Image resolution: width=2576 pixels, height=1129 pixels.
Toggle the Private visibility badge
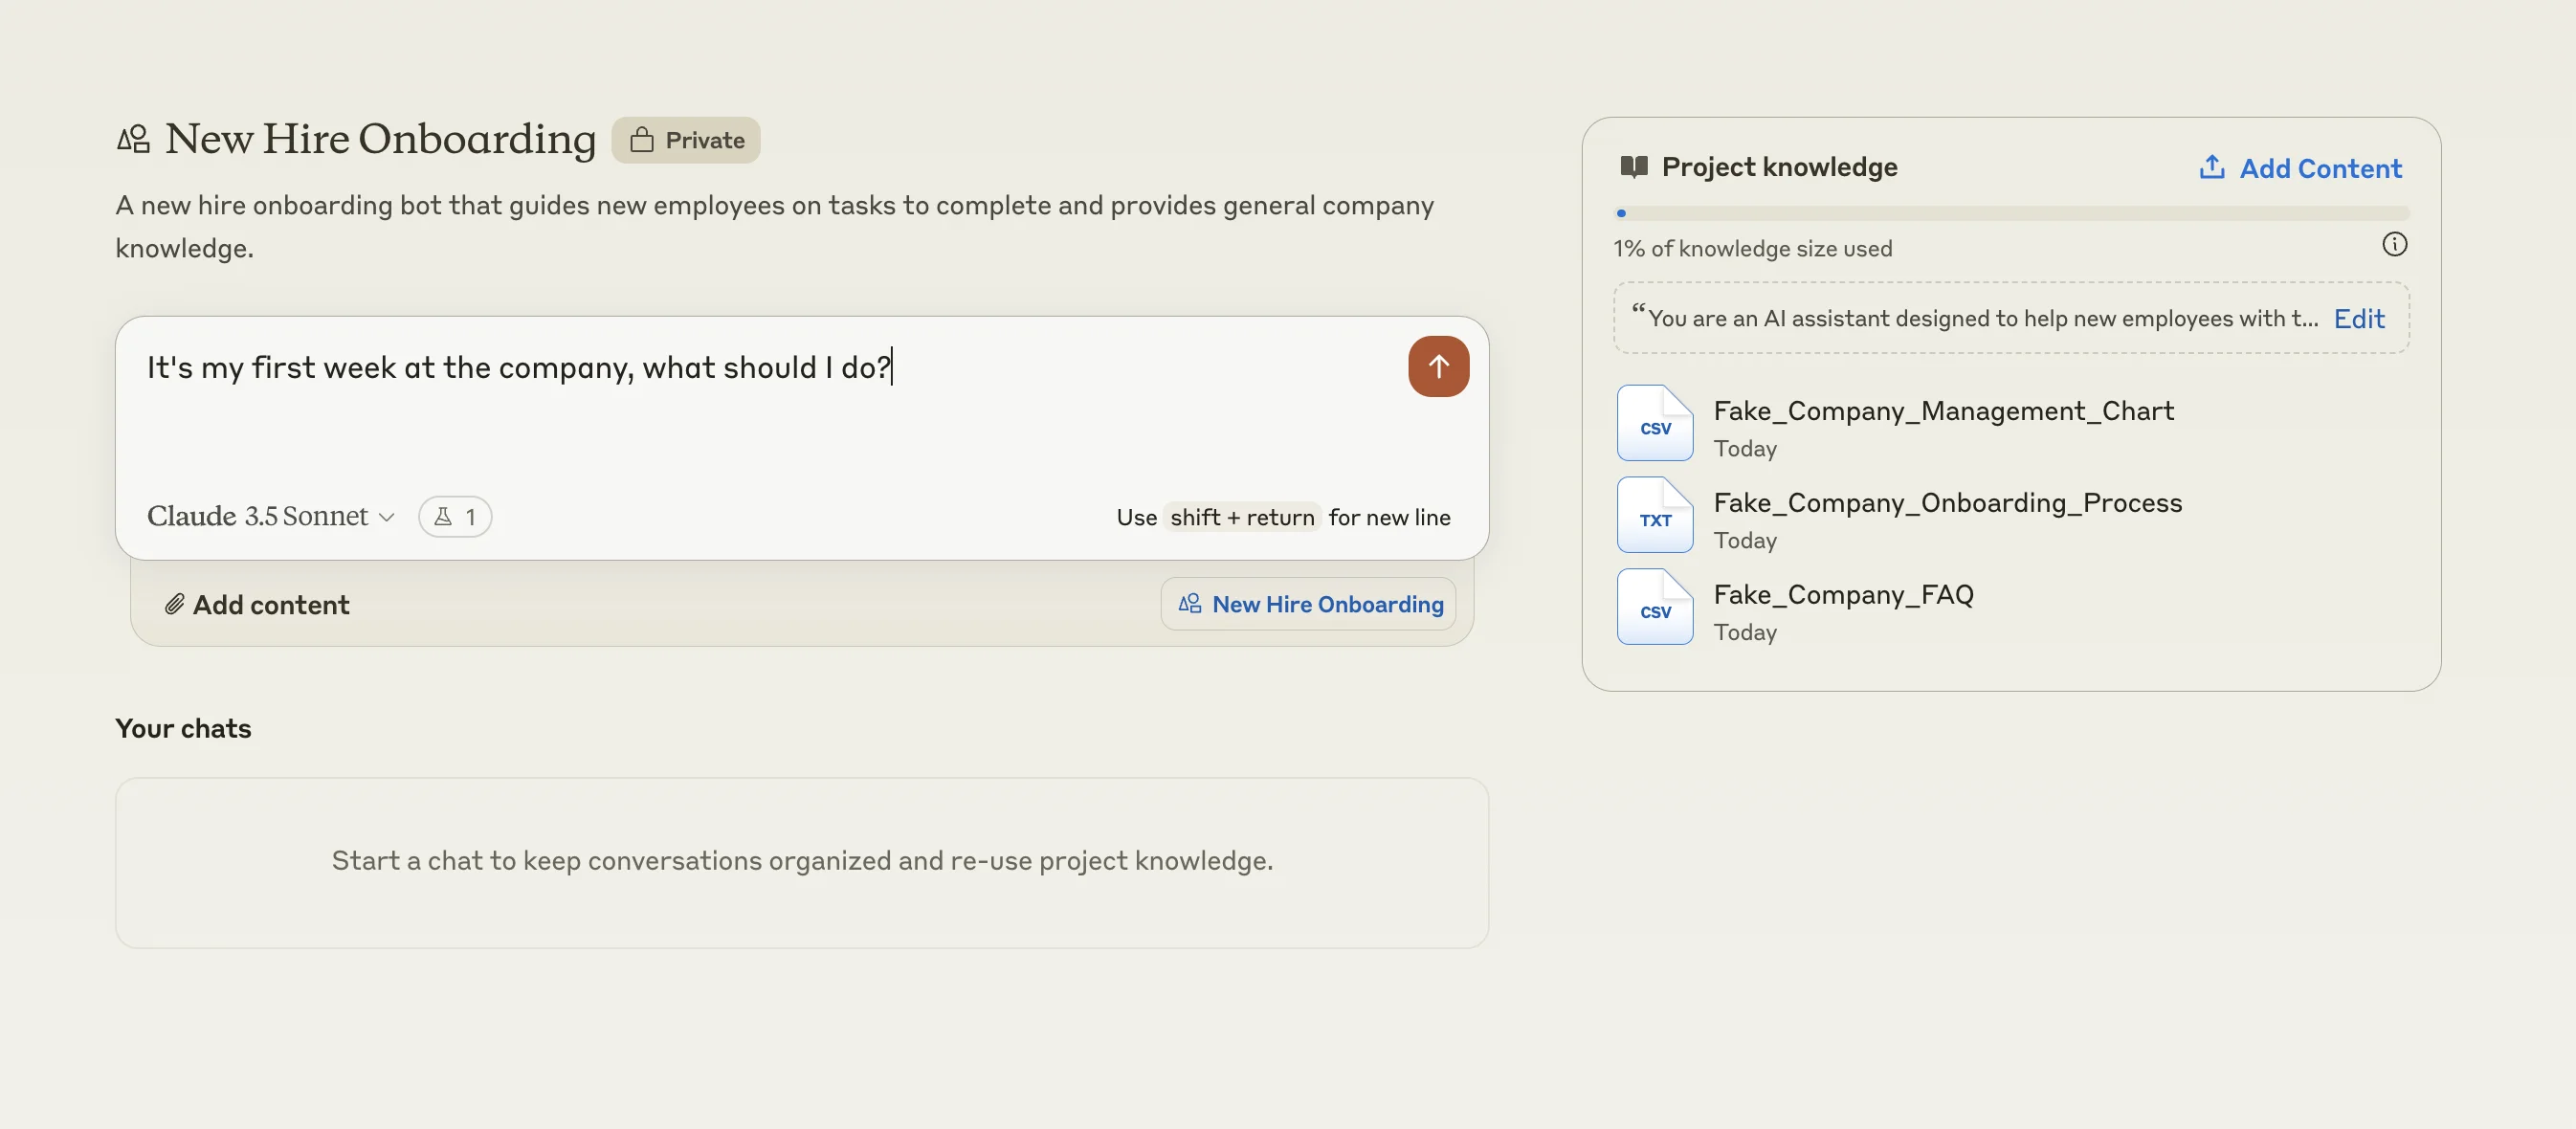[686, 140]
